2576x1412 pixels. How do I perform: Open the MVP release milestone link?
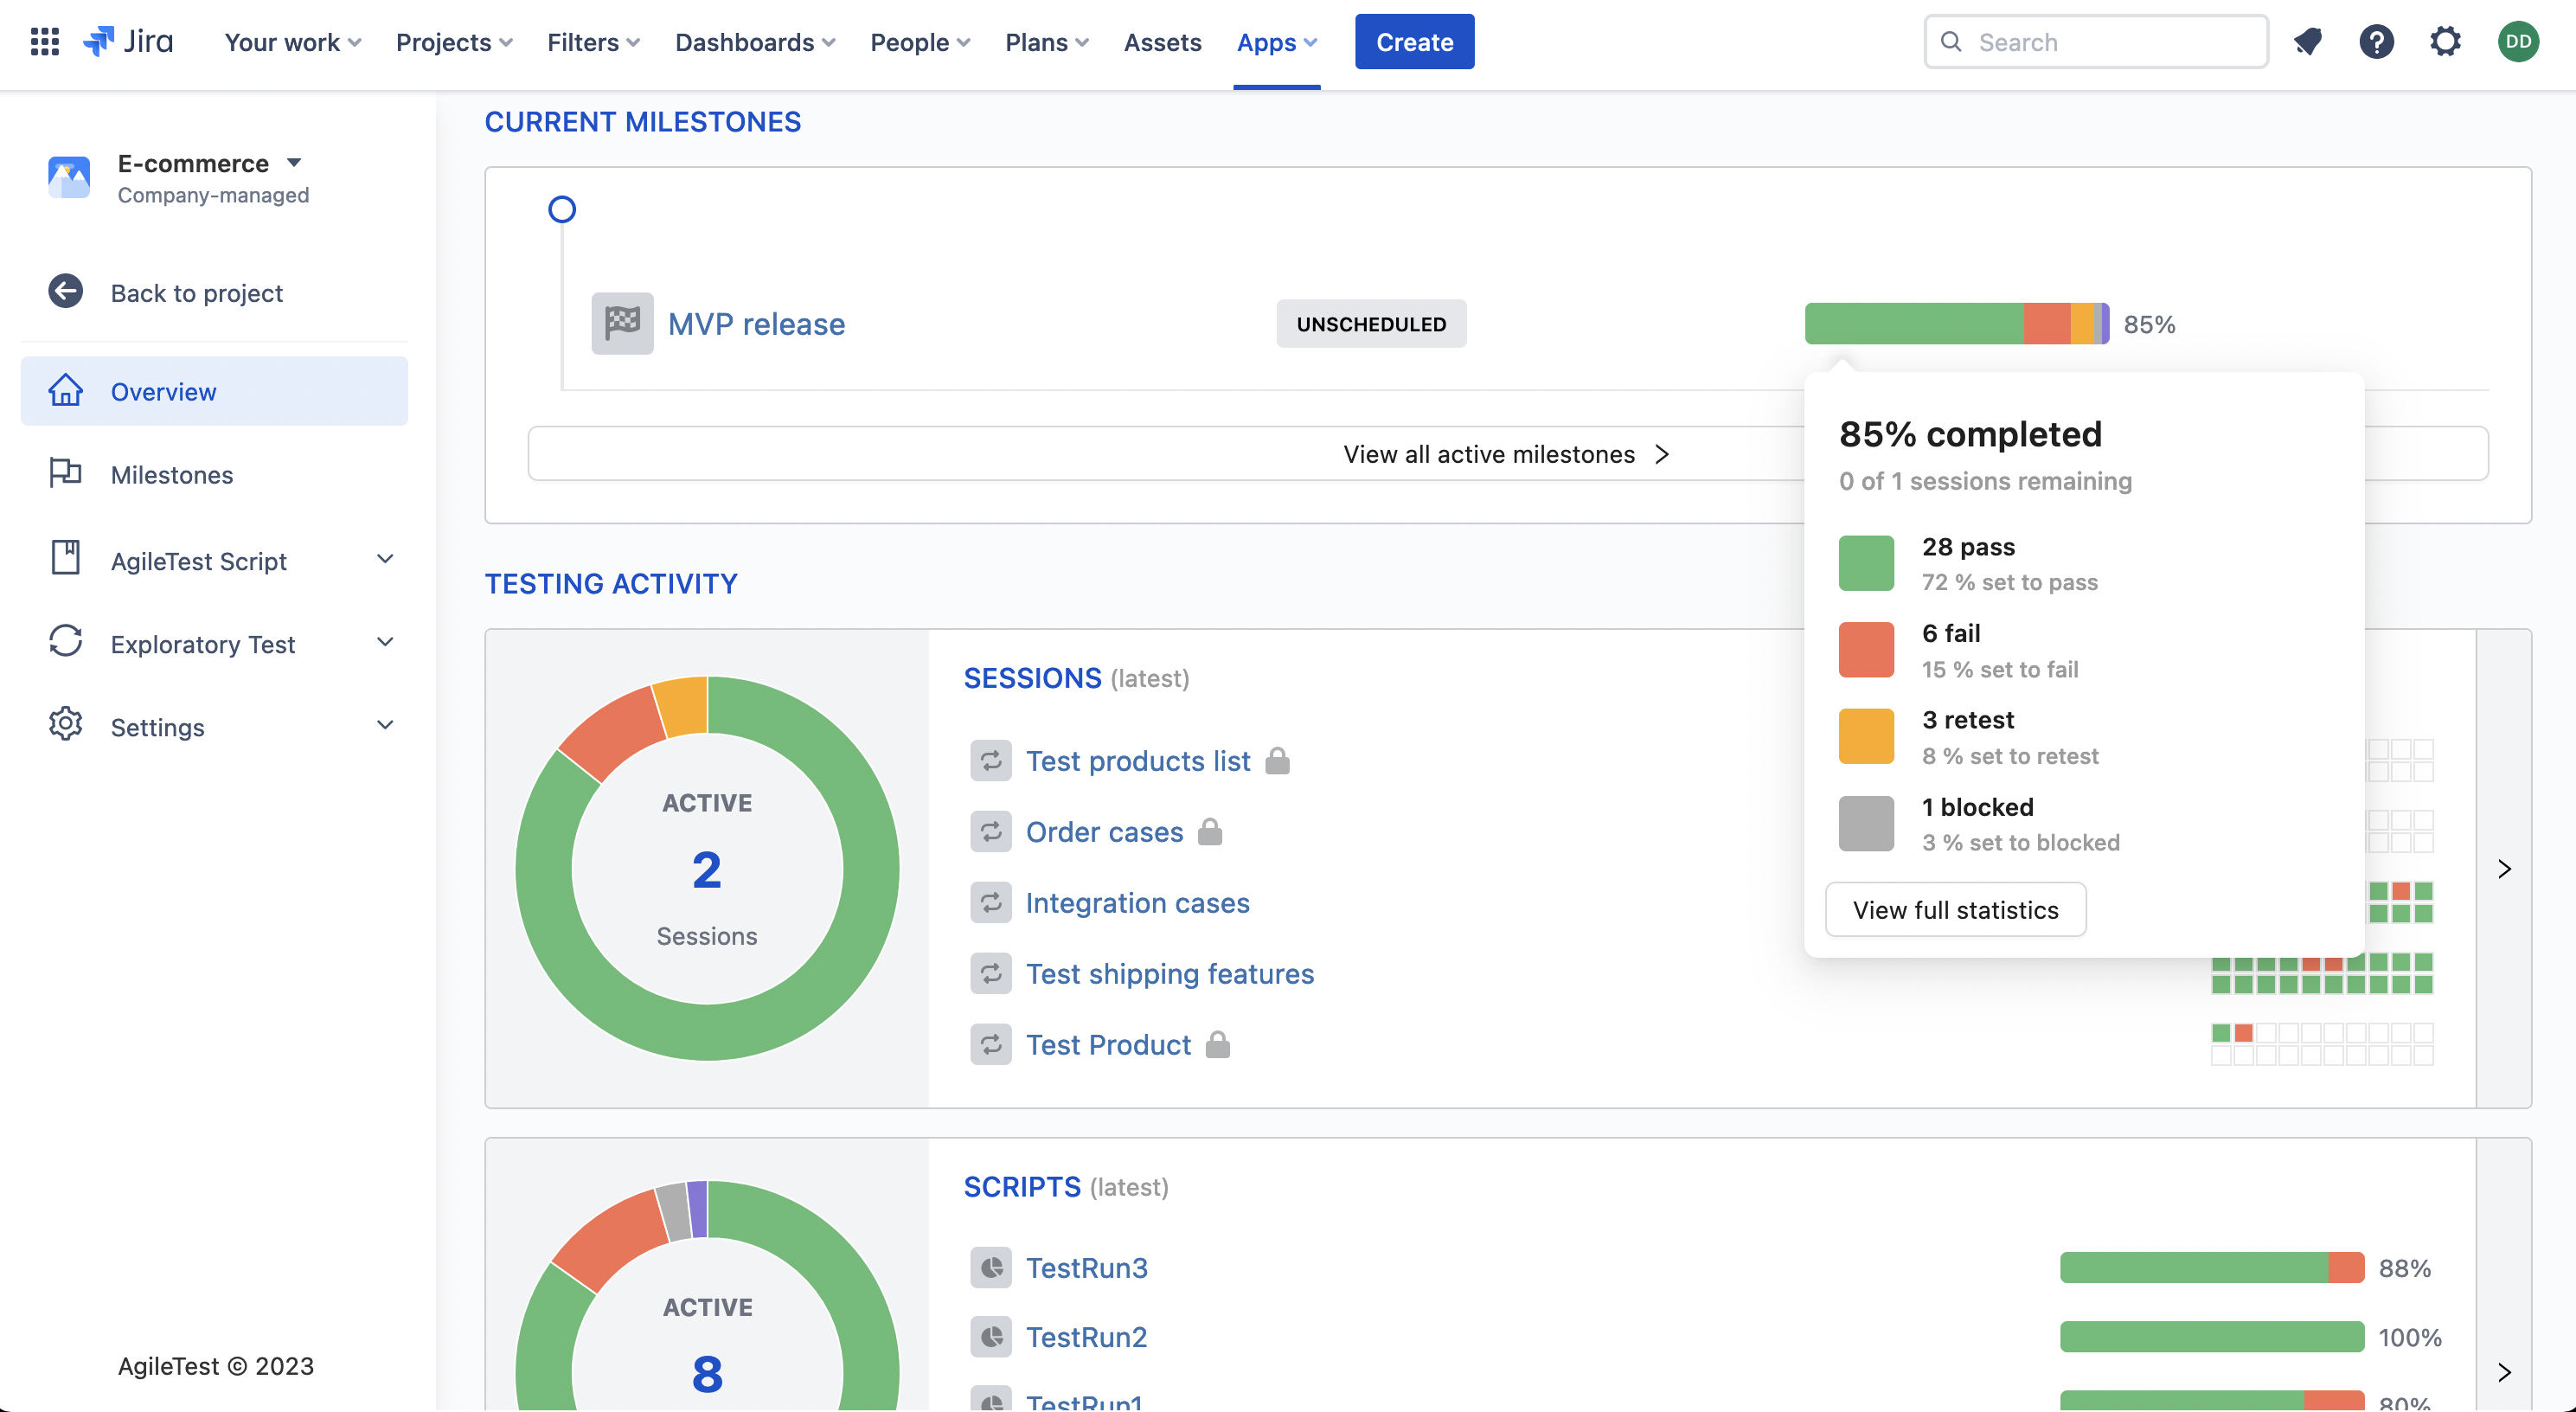756,323
